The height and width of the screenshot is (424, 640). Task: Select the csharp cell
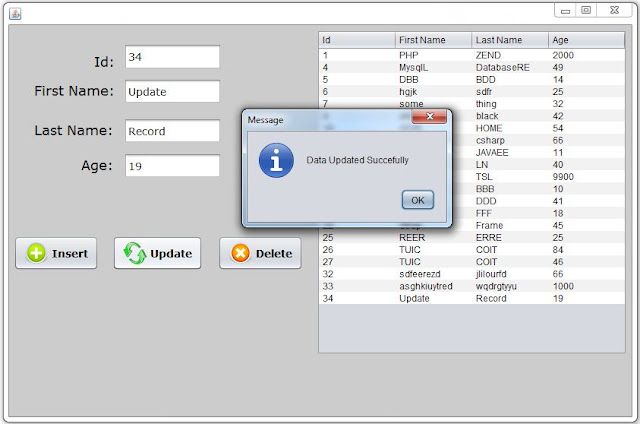pos(510,140)
